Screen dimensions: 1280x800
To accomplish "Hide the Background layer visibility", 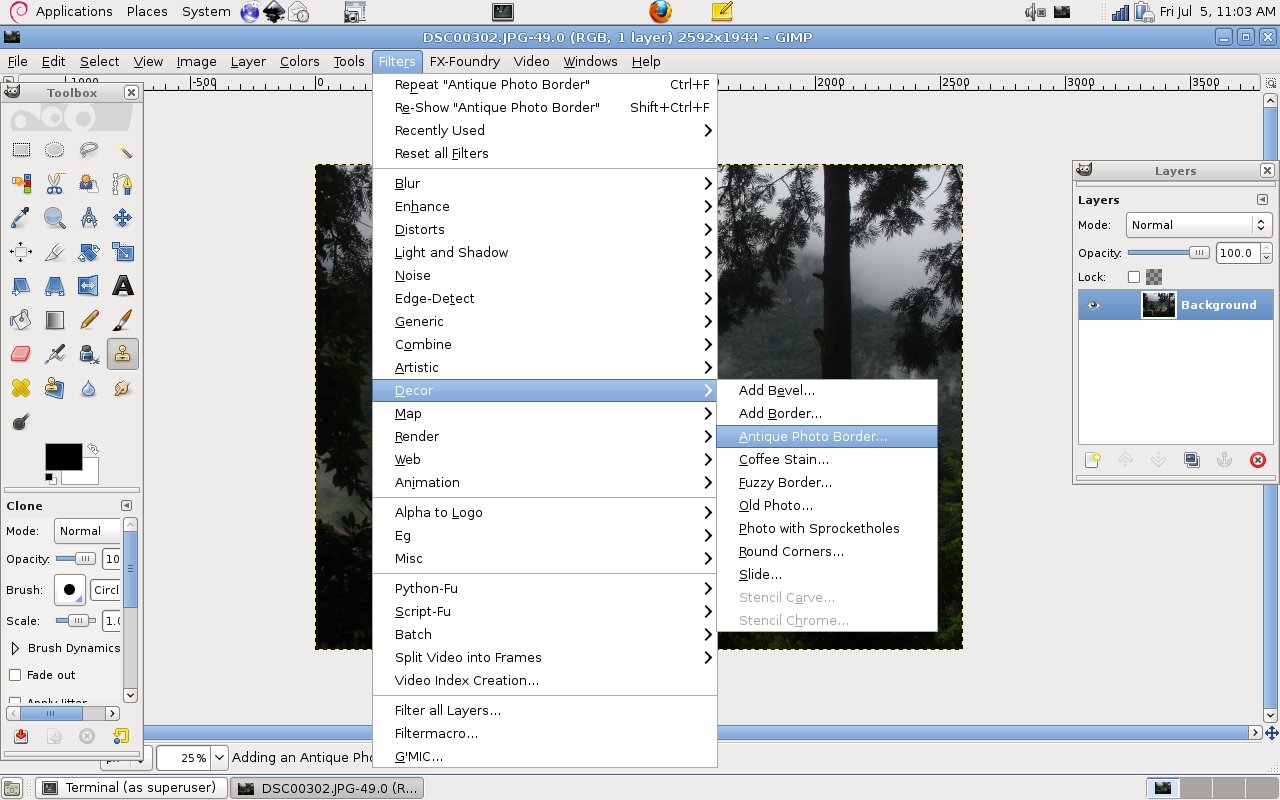I will pyautogui.click(x=1093, y=305).
